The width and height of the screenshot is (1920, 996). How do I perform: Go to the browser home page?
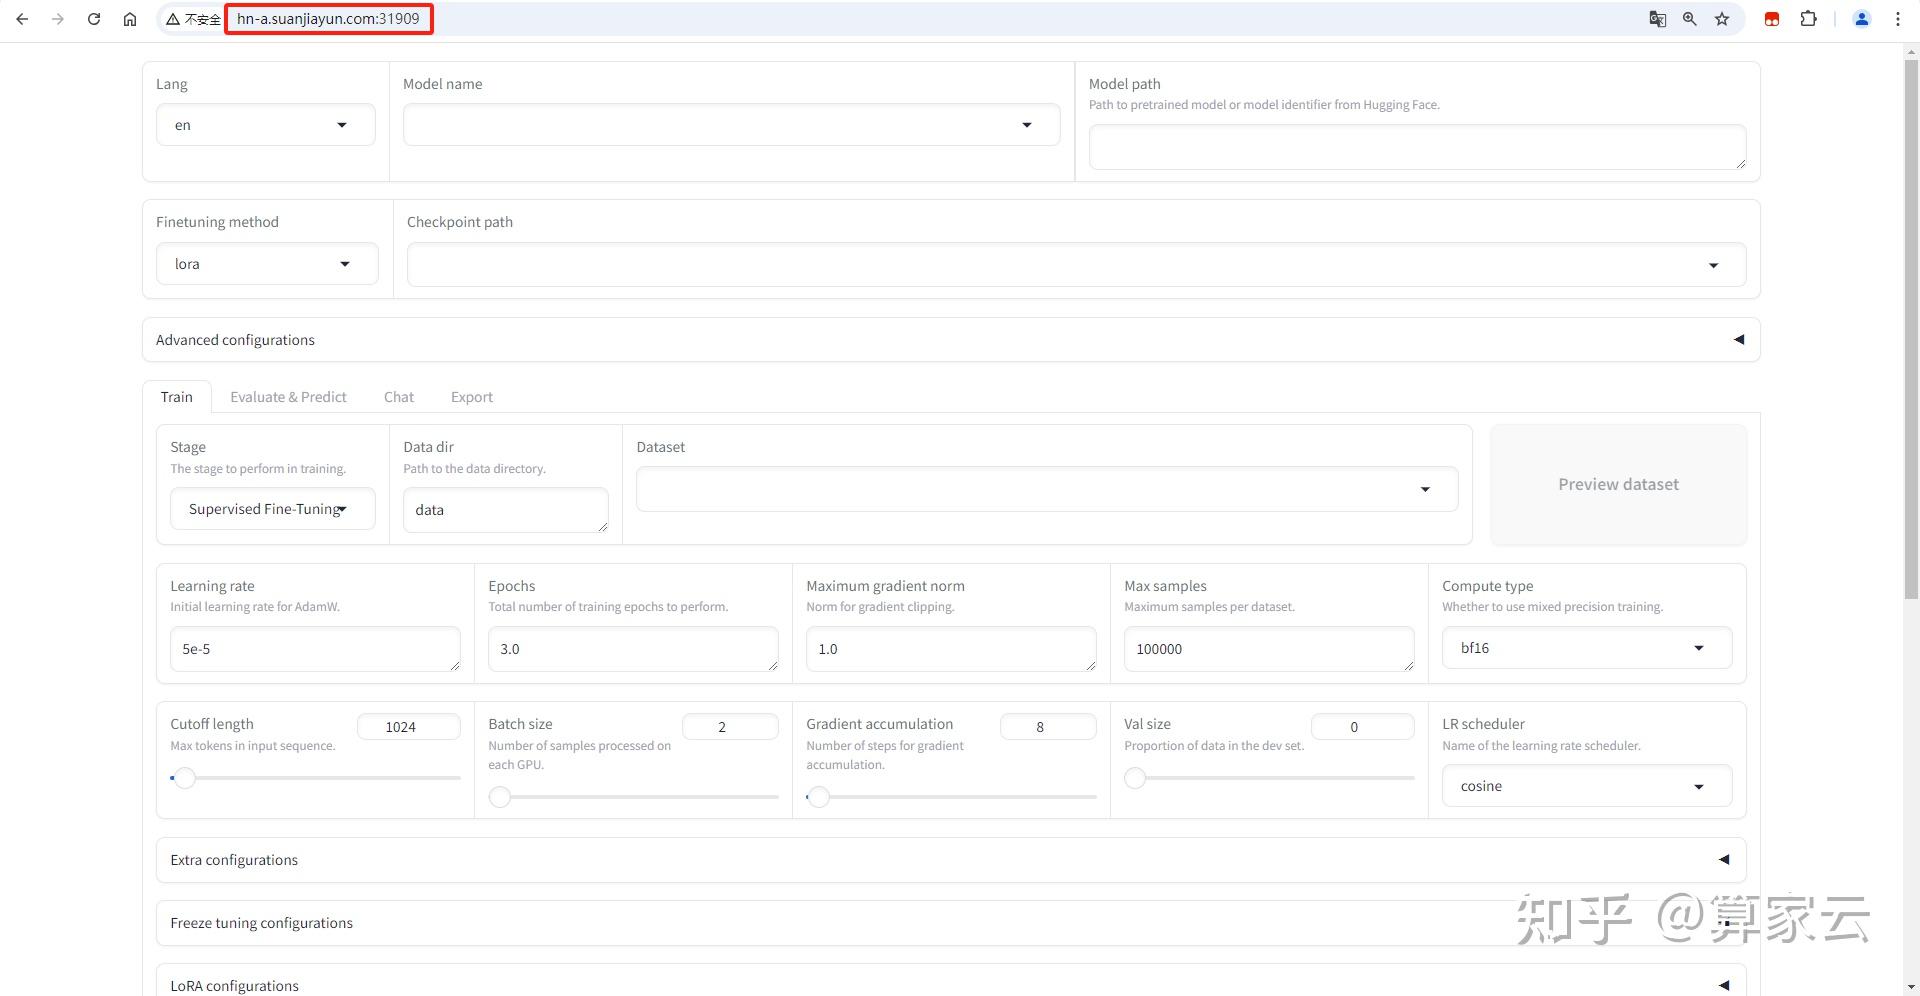click(130, 19)
